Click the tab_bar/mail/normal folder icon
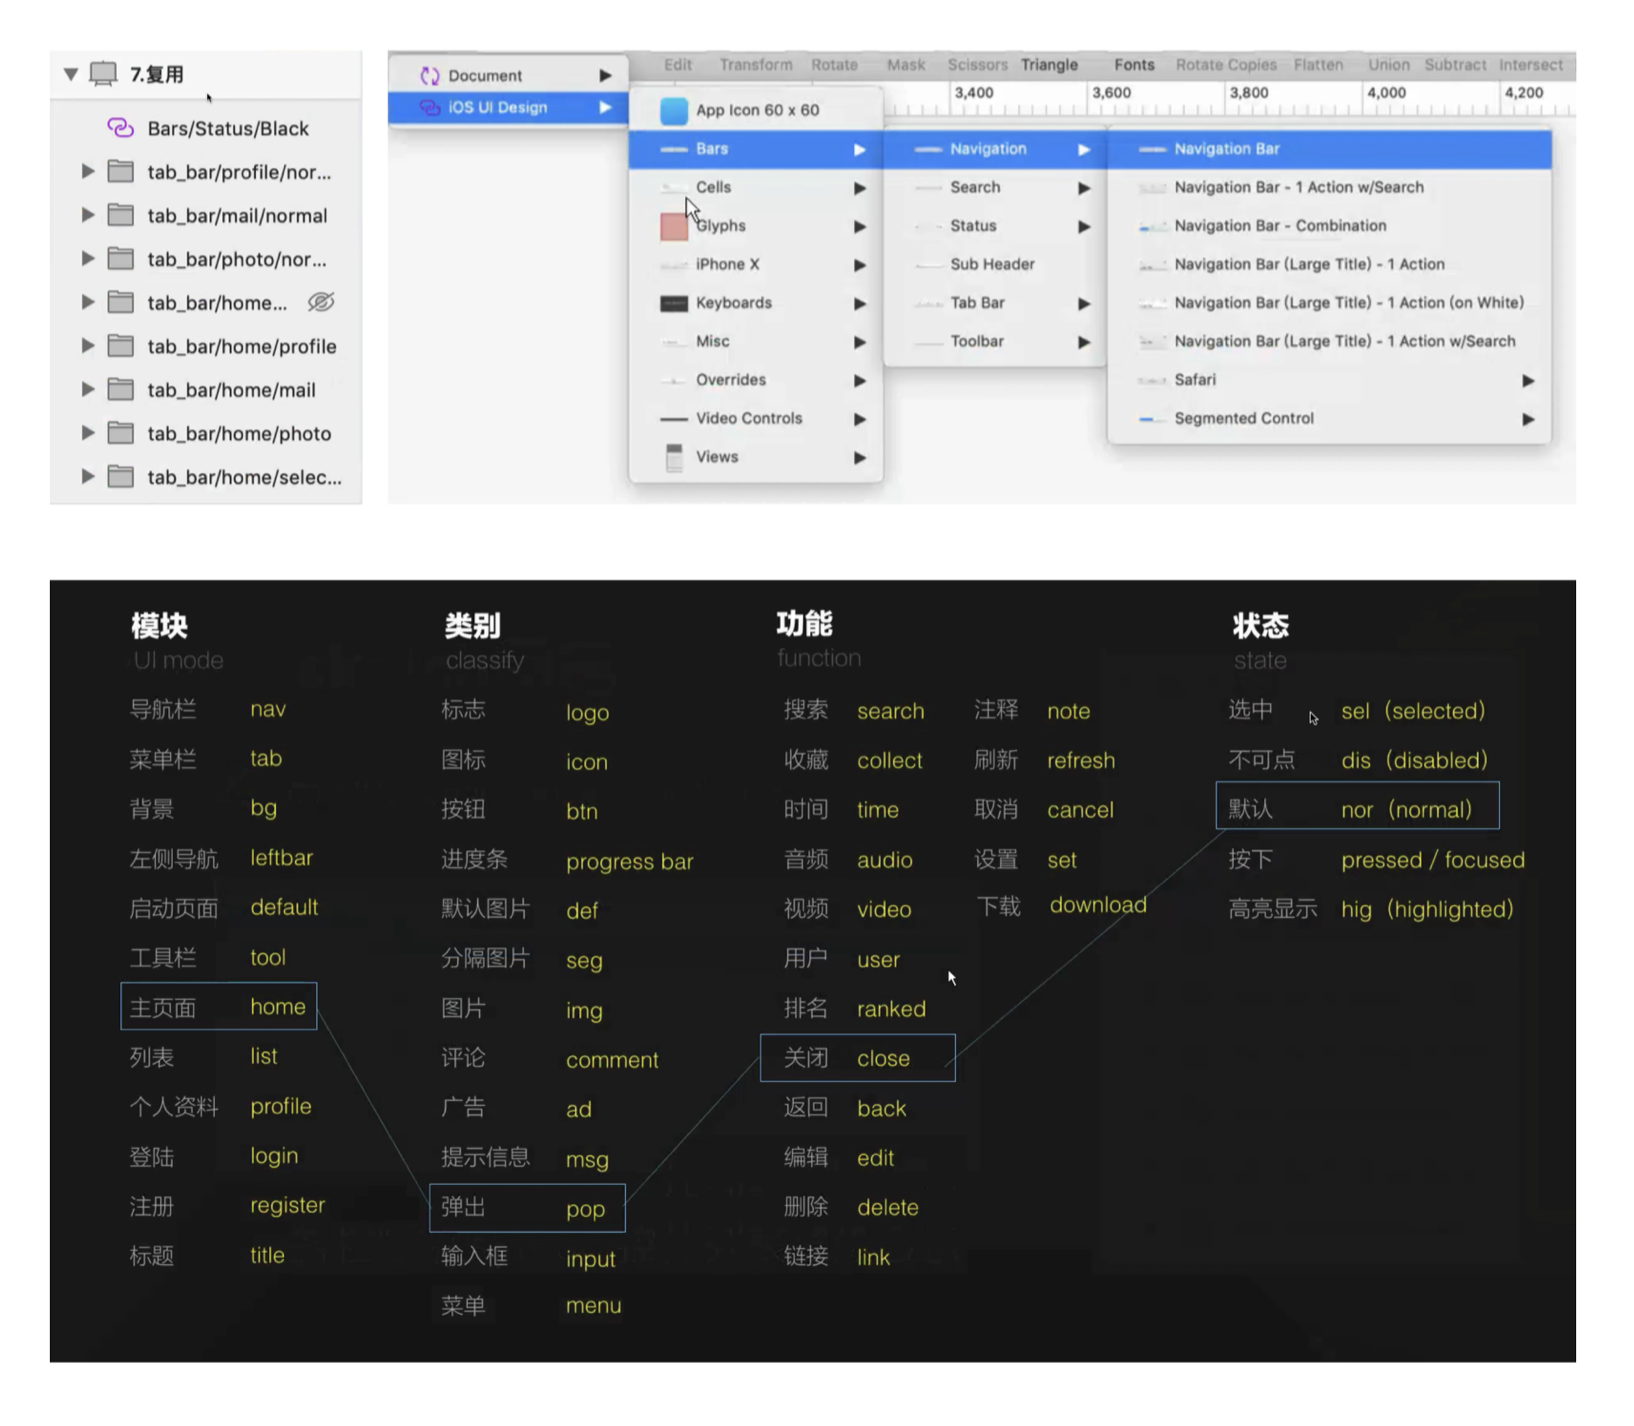Image resolution: width=1634 pixels, height=1426 pixels. (x=121, y=215)
